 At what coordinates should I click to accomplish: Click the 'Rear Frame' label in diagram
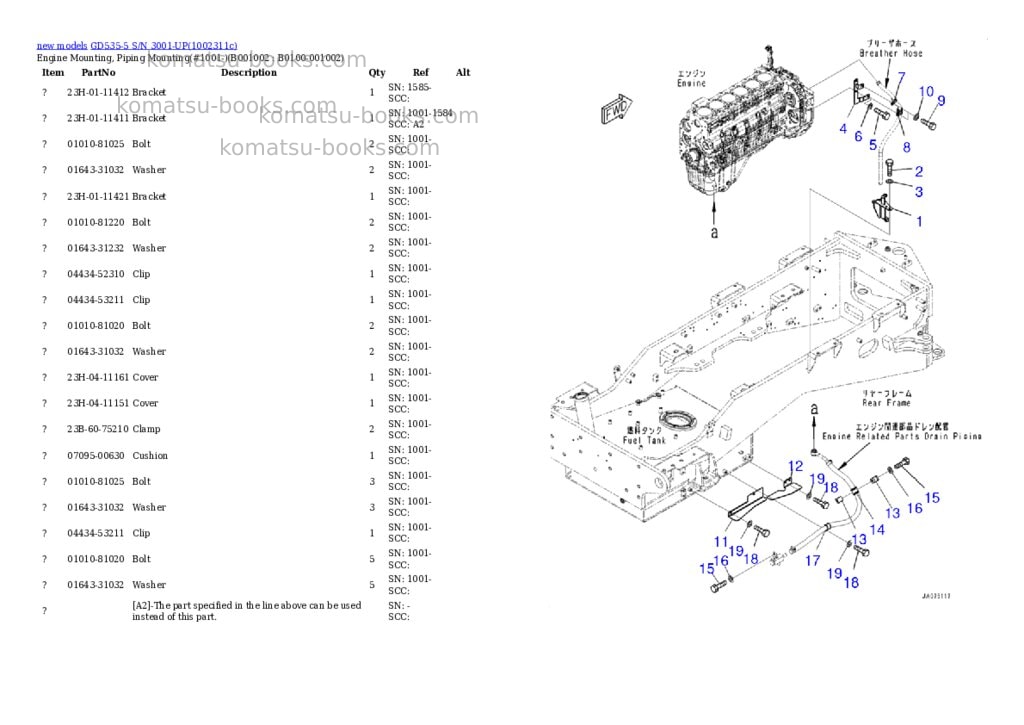click(886, 403)
